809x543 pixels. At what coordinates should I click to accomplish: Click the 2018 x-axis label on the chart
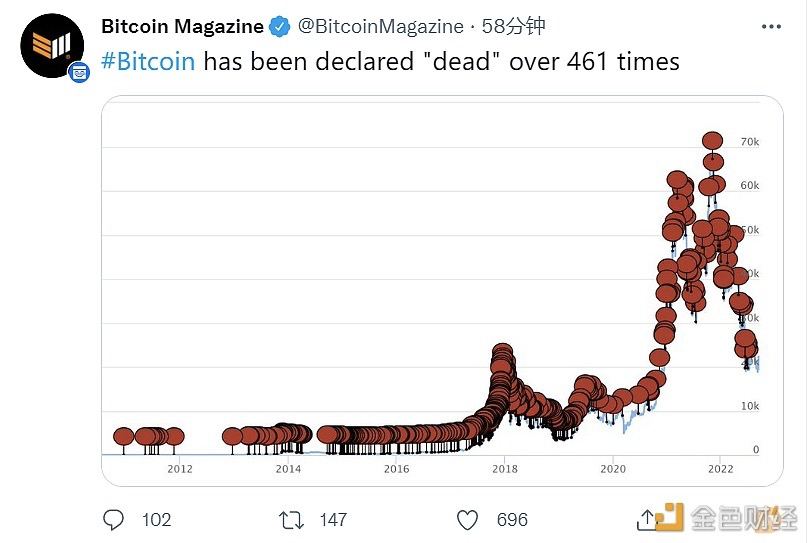tap(505, 468)
